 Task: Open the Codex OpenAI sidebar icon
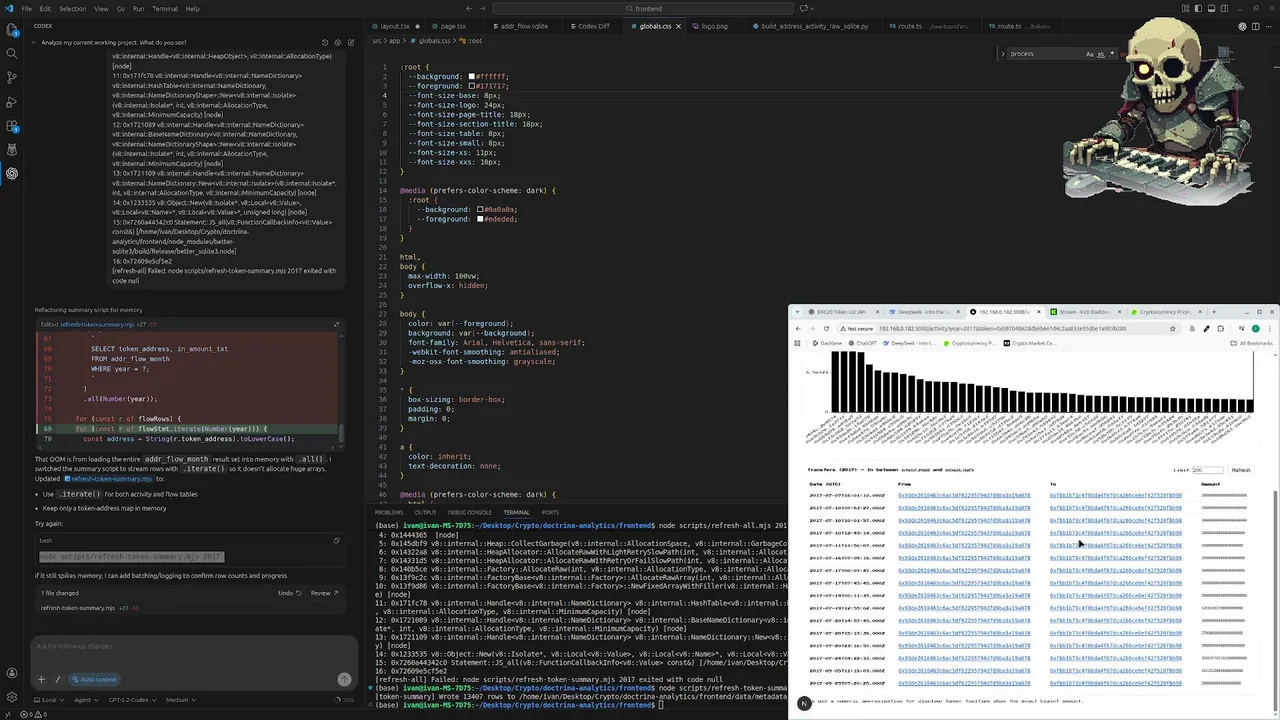[12, 173]
